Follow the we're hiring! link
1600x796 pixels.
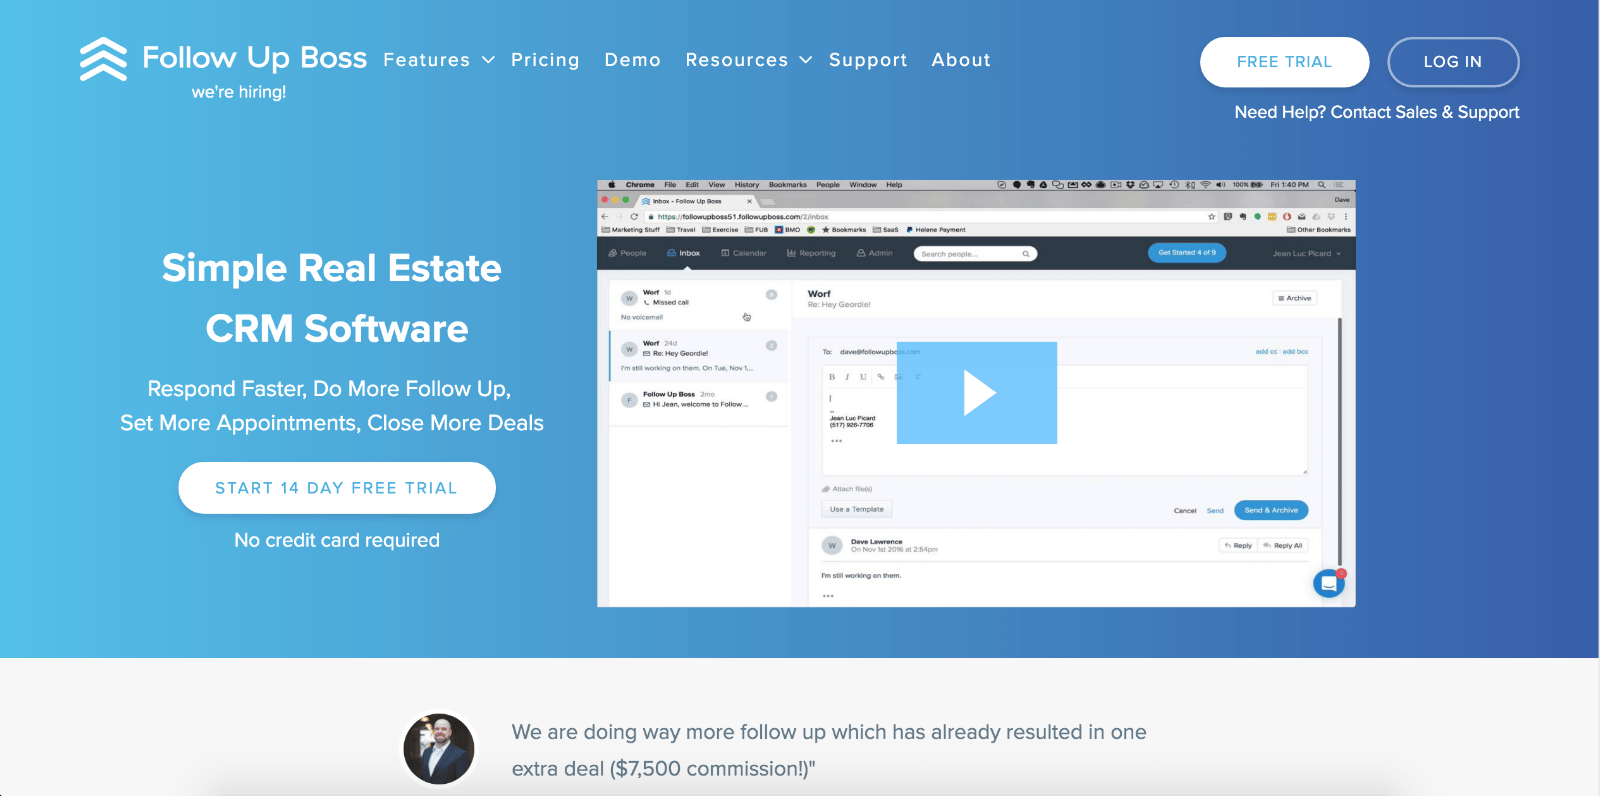click(x=239, y=92)
